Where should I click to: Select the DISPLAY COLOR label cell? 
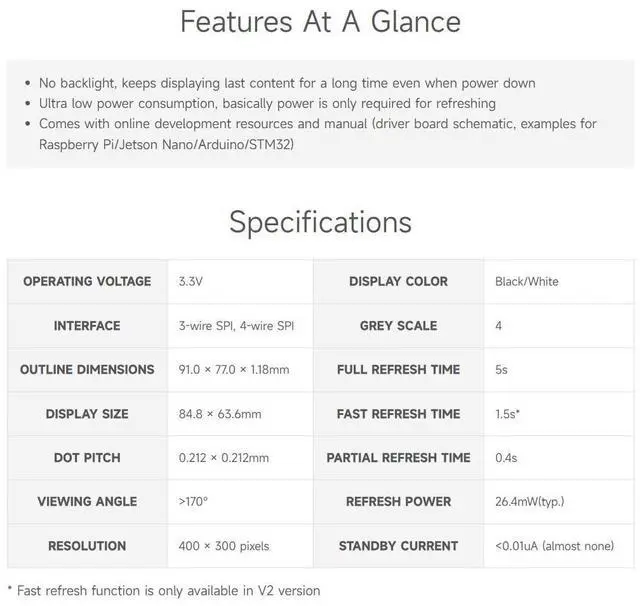point(398,282)
